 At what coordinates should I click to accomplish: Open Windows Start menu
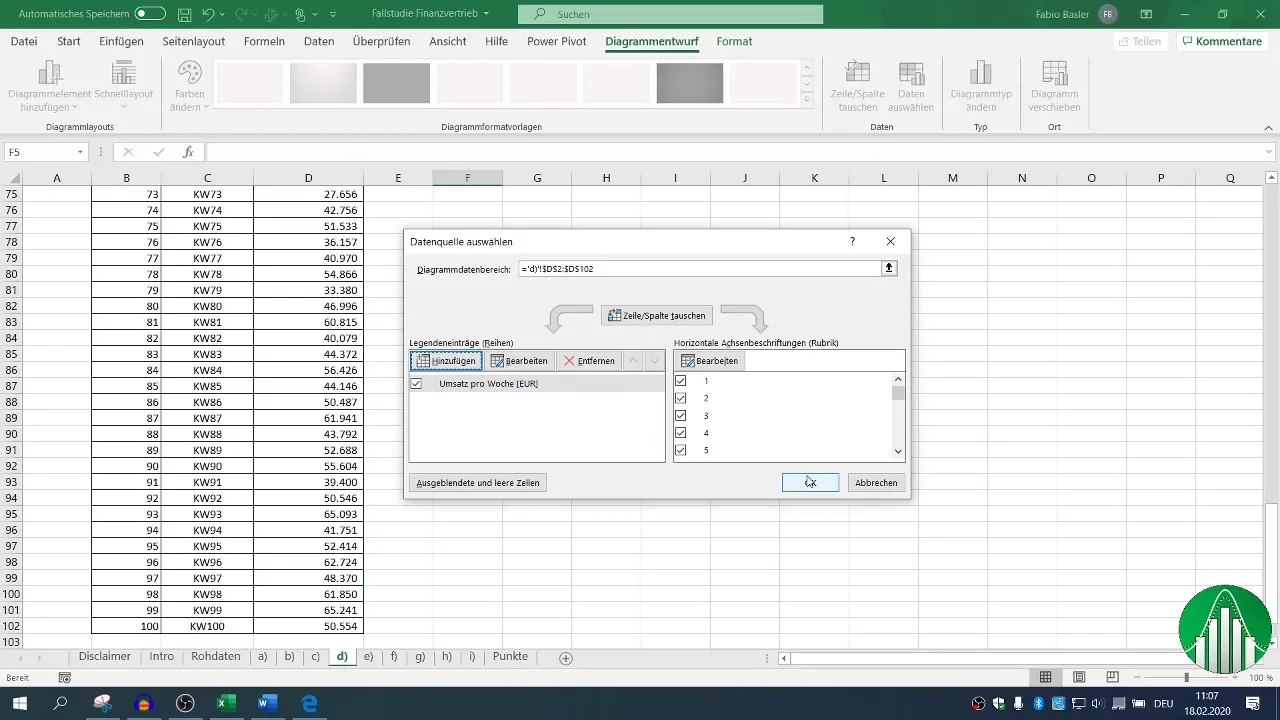(x=19, y=703)
